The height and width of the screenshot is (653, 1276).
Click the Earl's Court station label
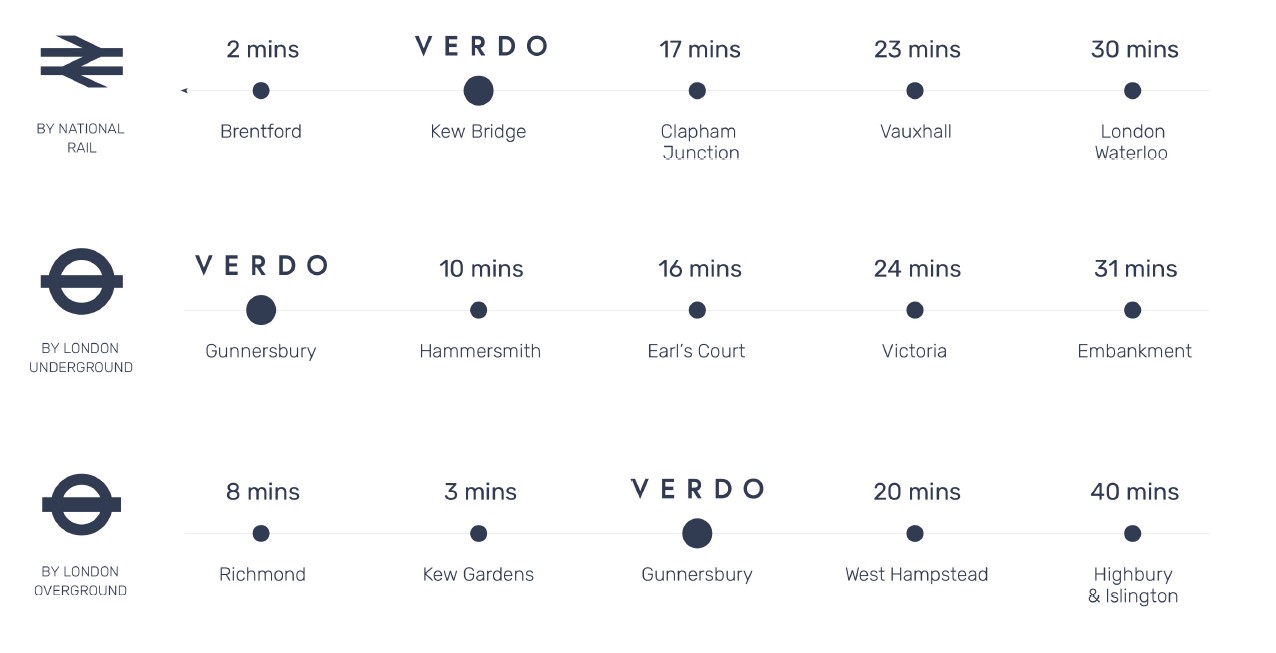click(697, 351)
